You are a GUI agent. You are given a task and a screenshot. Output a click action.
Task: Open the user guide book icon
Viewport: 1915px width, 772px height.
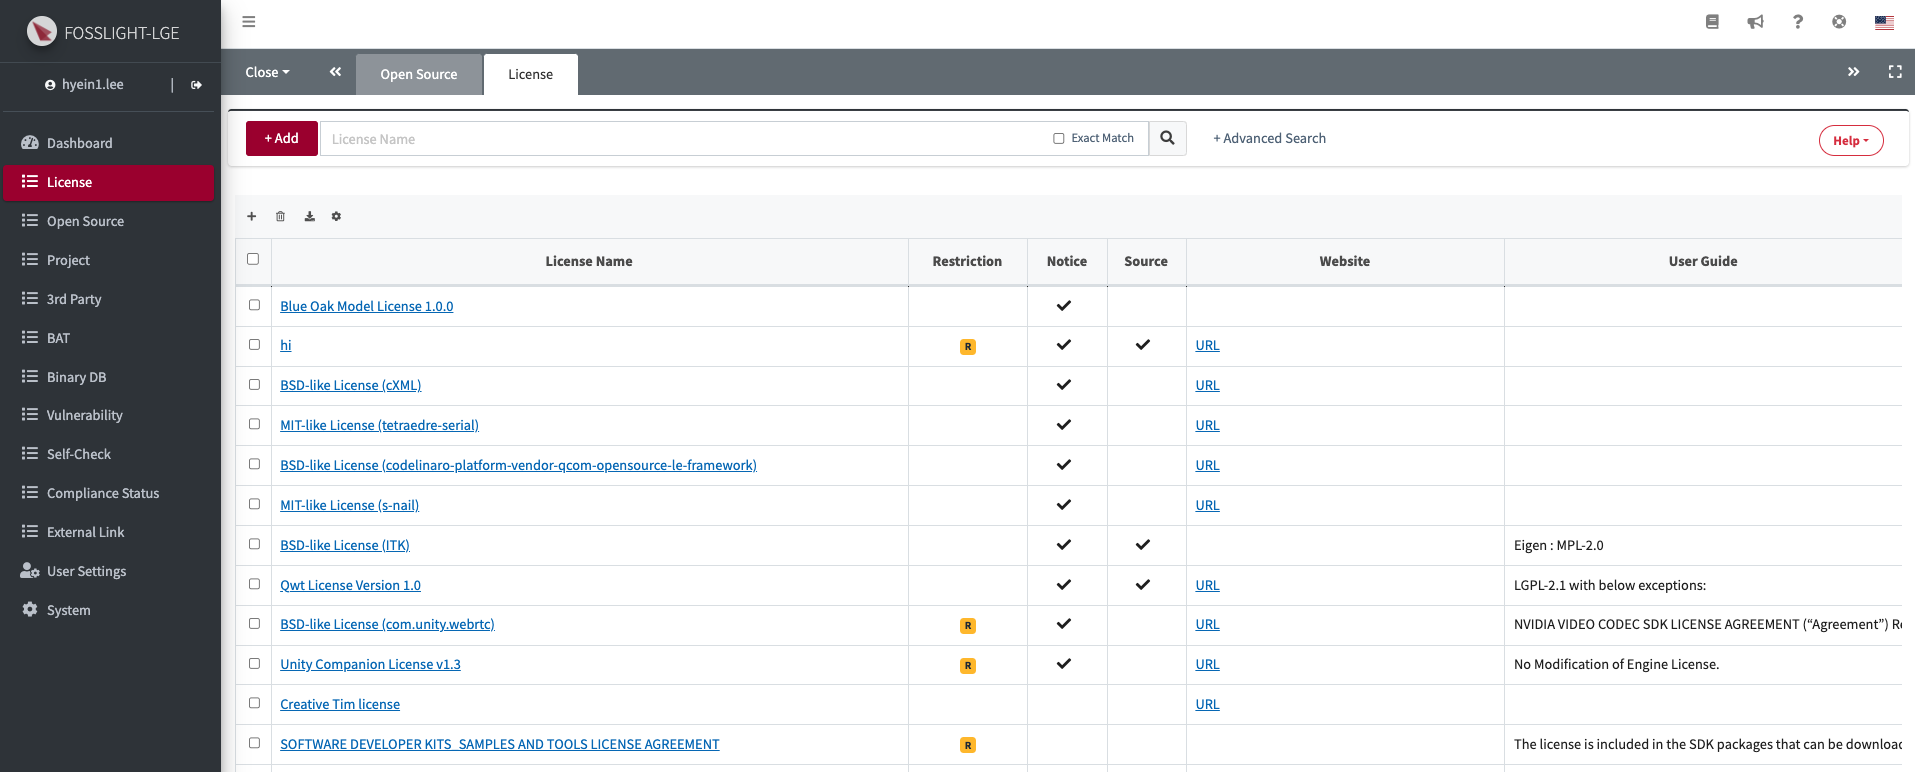click(1712, 22)
